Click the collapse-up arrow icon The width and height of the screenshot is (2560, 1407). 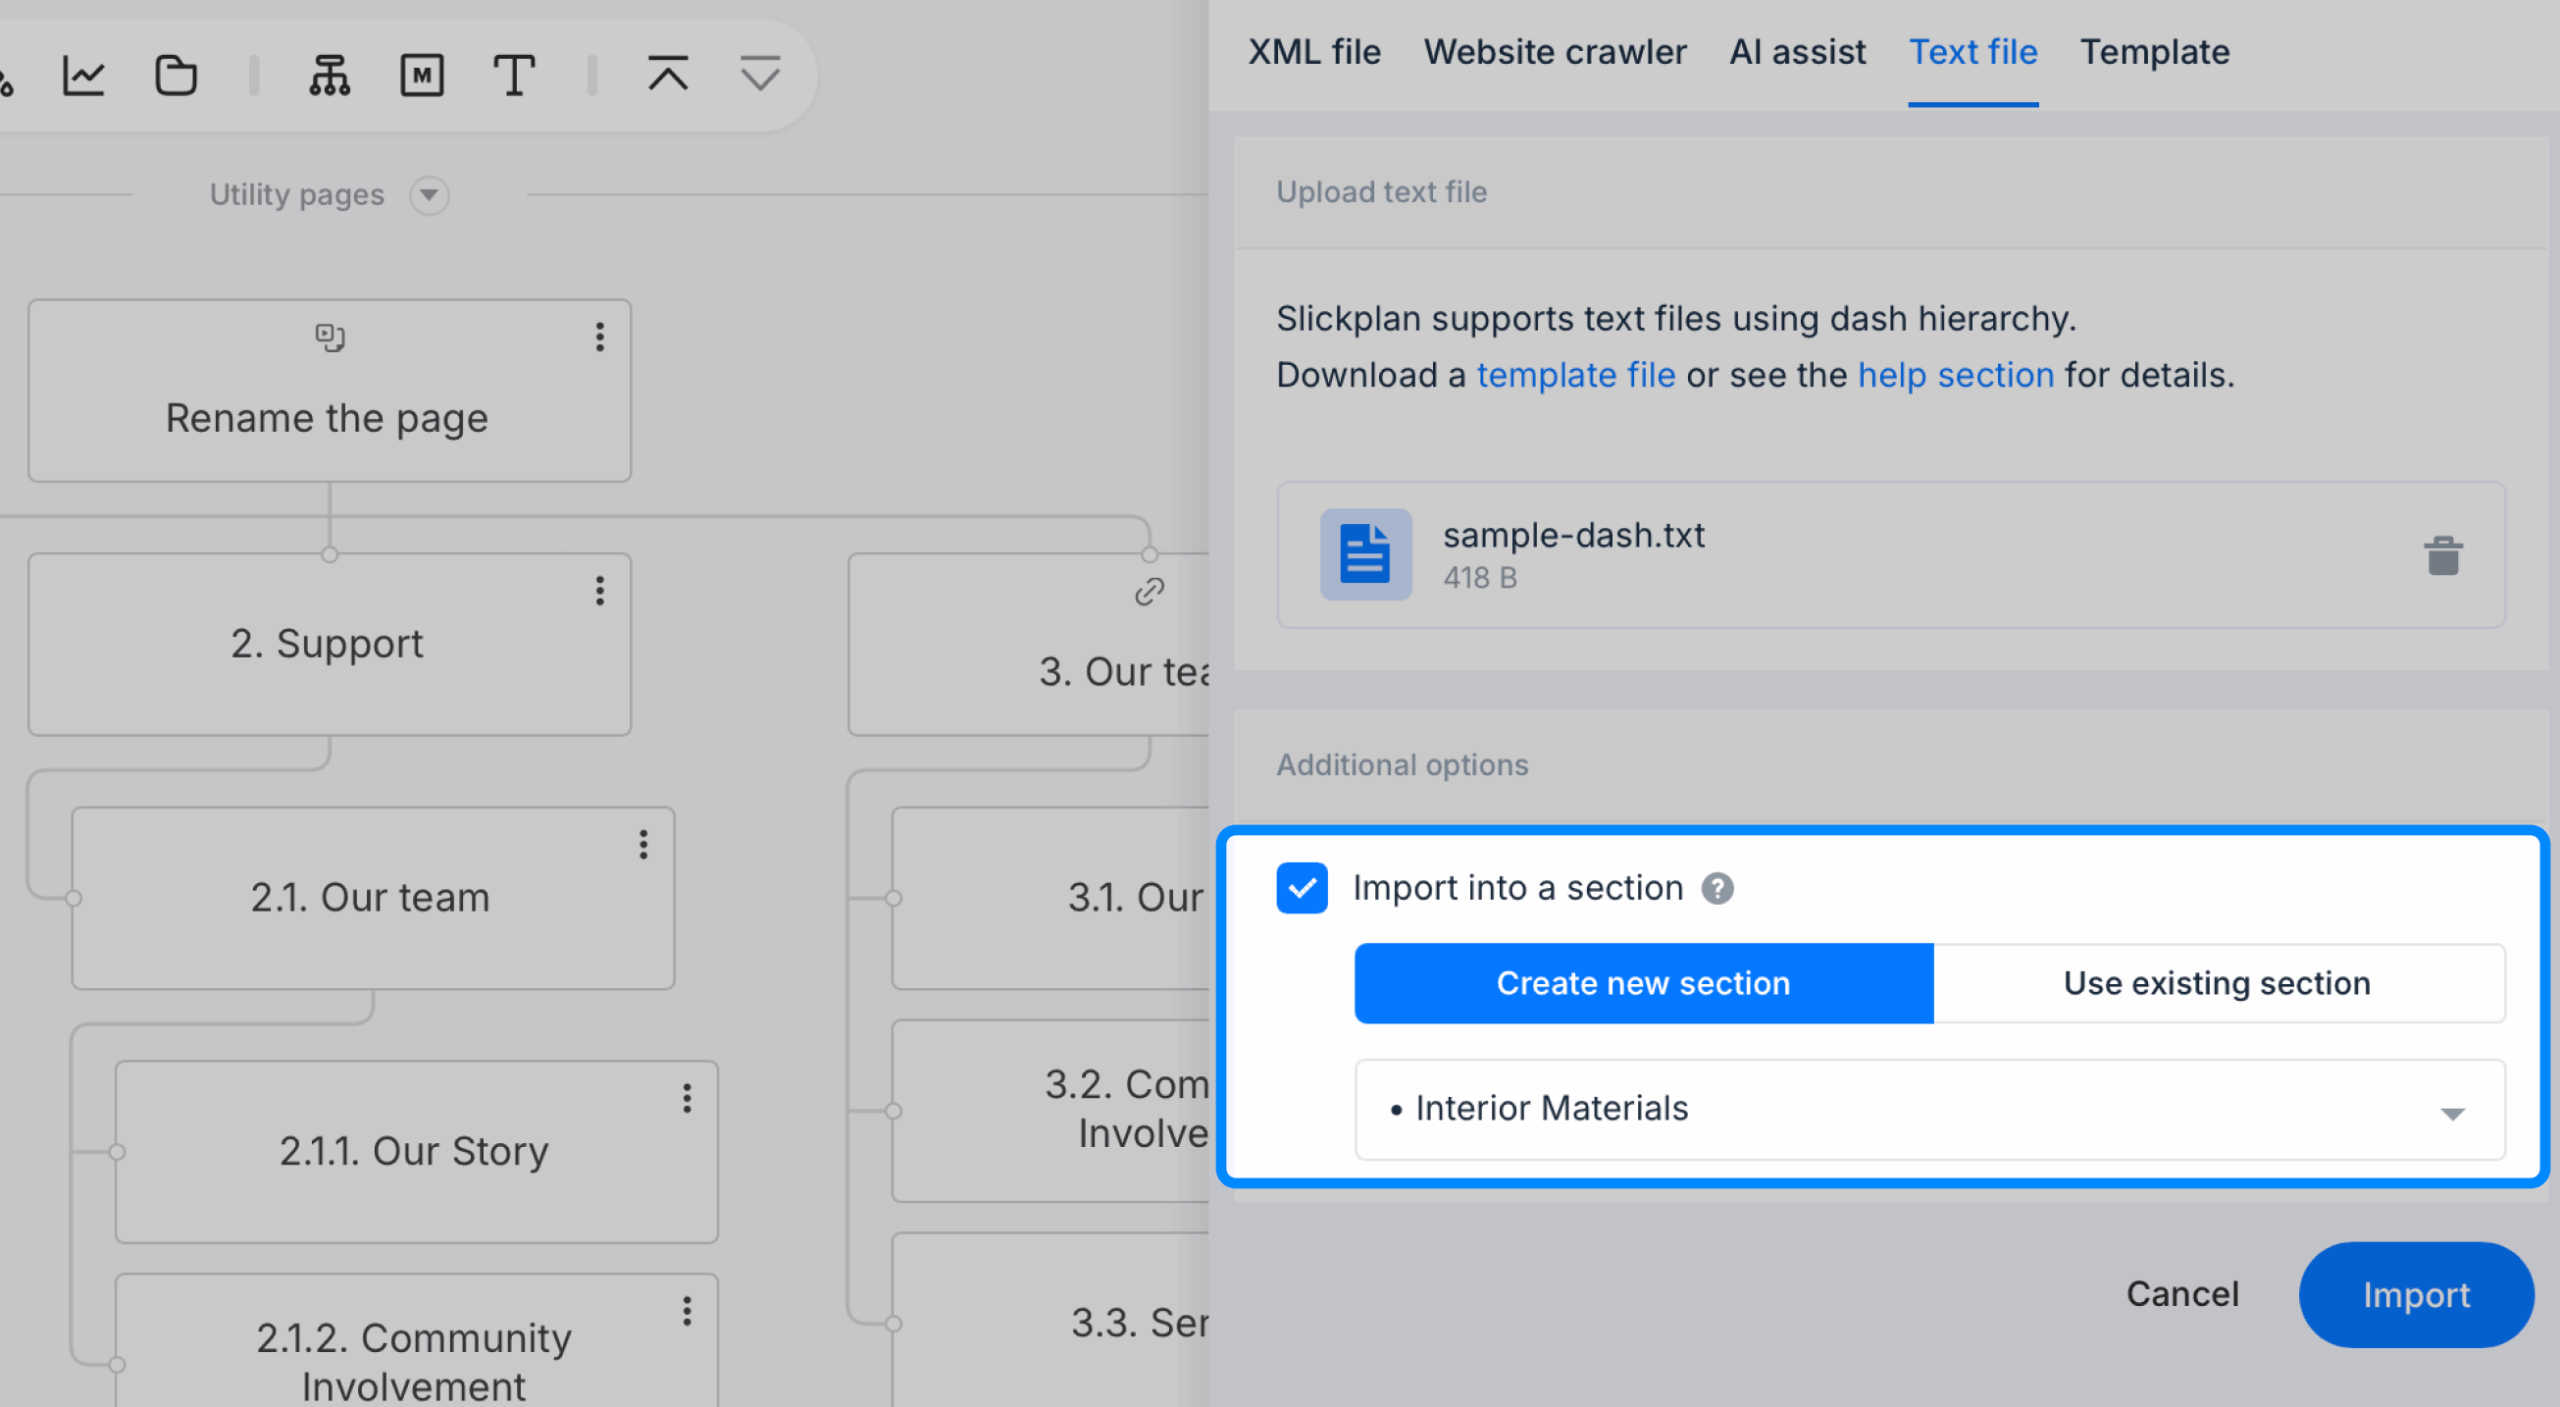tap(668, 75)
